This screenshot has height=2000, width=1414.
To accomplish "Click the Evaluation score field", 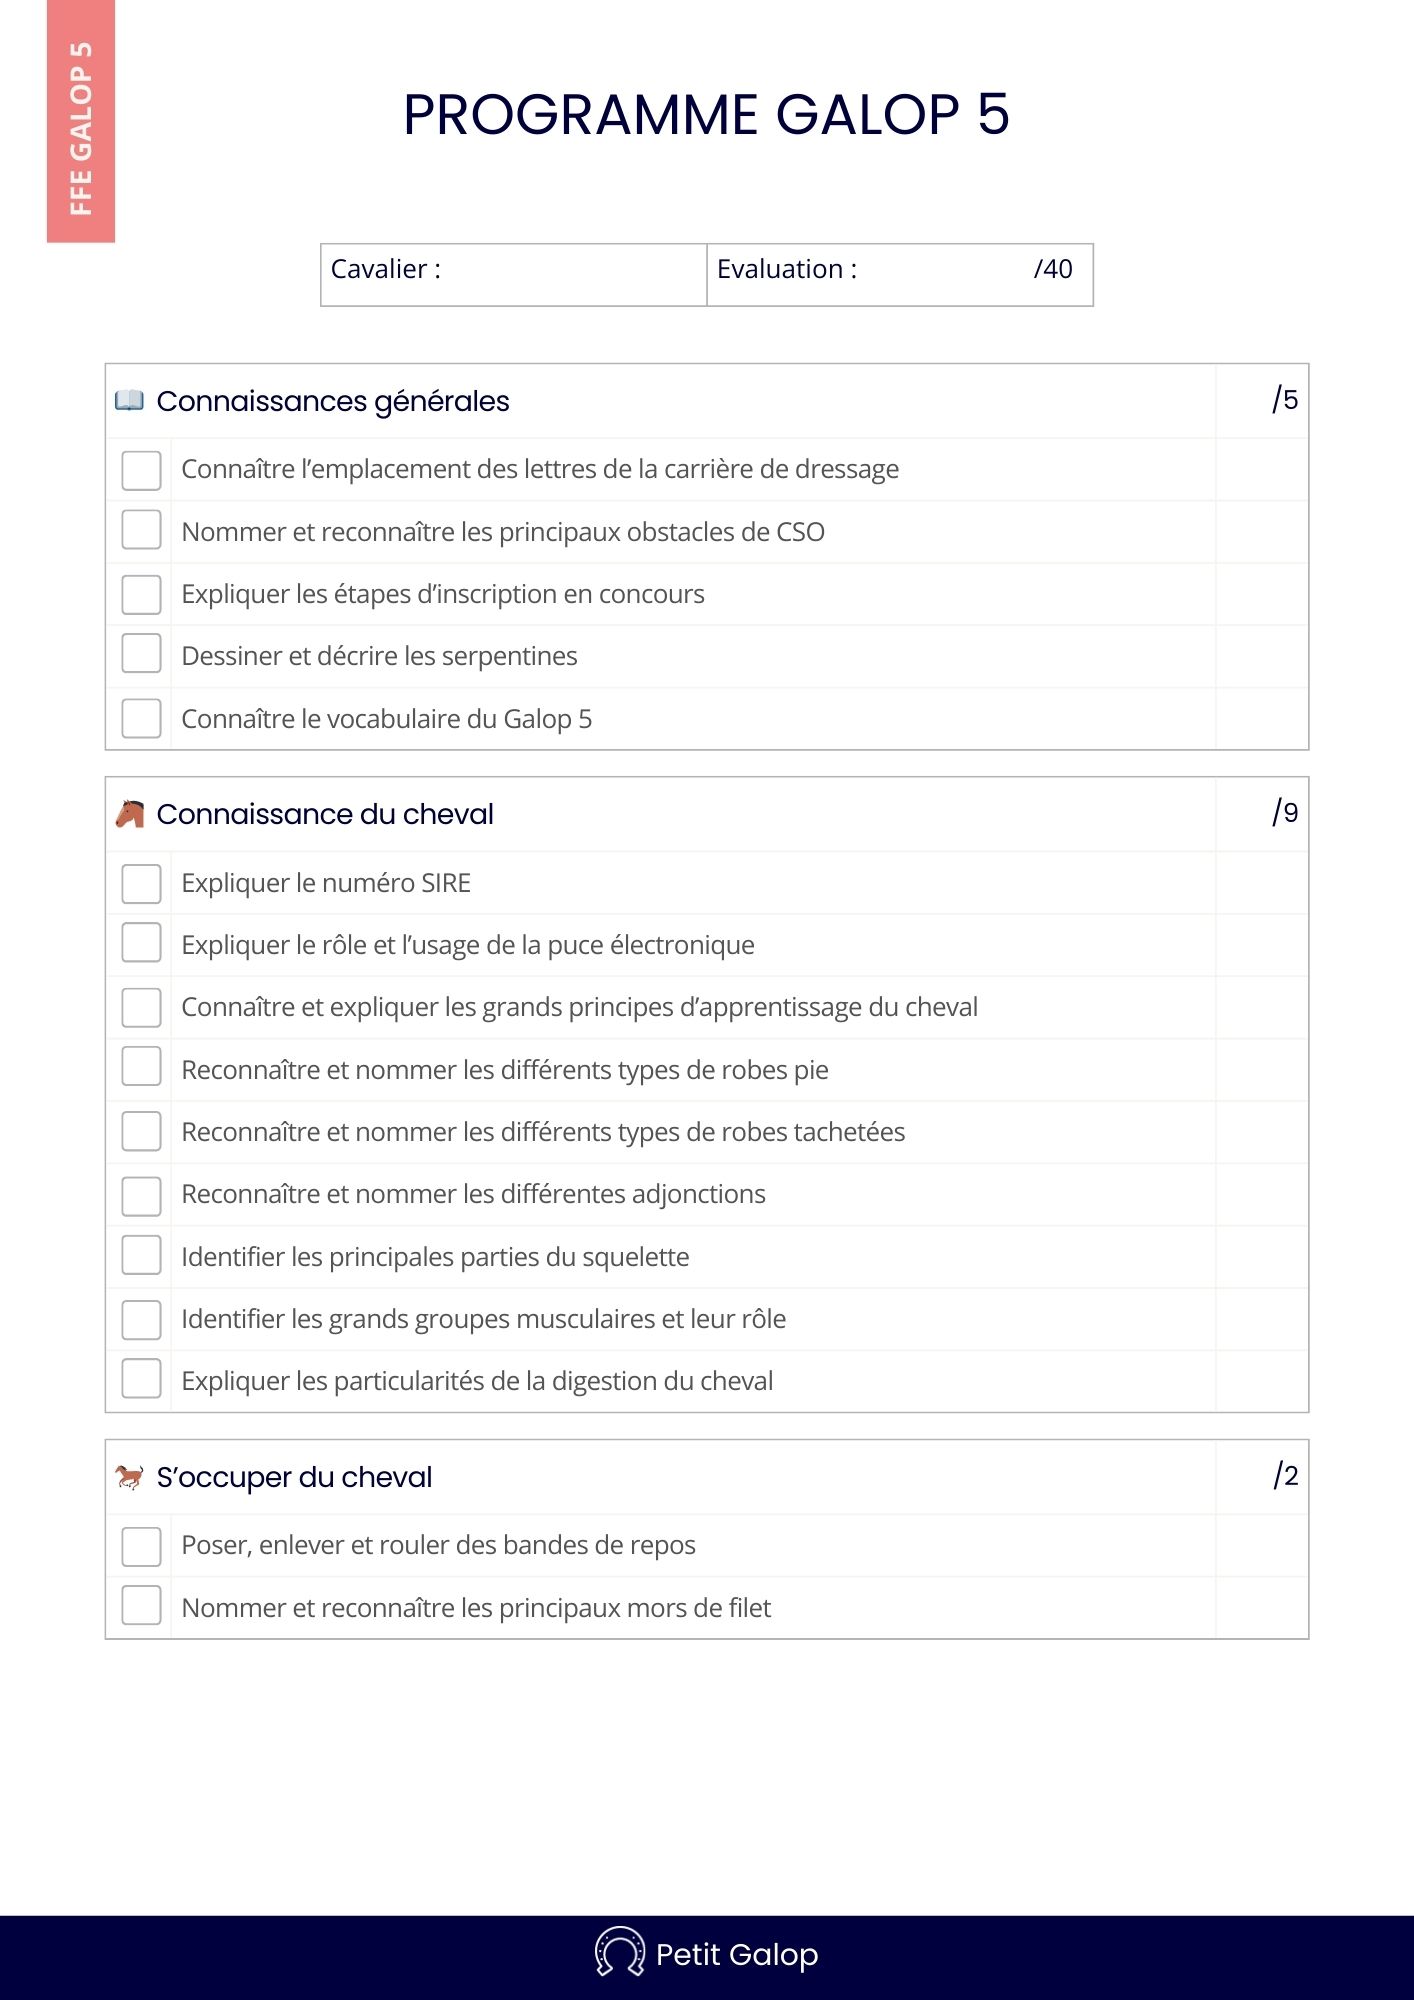I will [940, 275].
